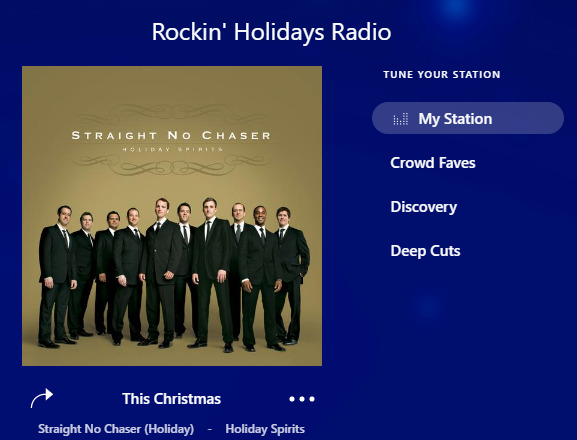Open the three-dot more options menu
The image size is (577, 440).
302,399
